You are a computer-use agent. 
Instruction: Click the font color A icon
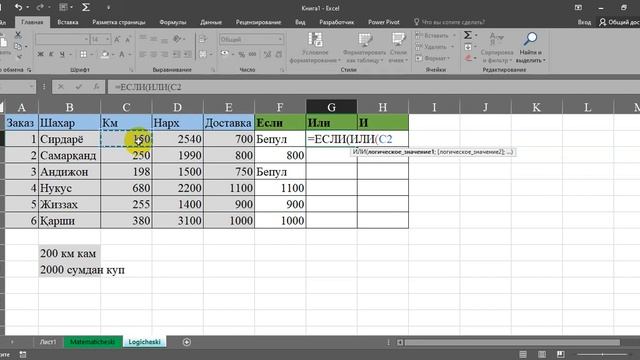click(x=122, y=54)
